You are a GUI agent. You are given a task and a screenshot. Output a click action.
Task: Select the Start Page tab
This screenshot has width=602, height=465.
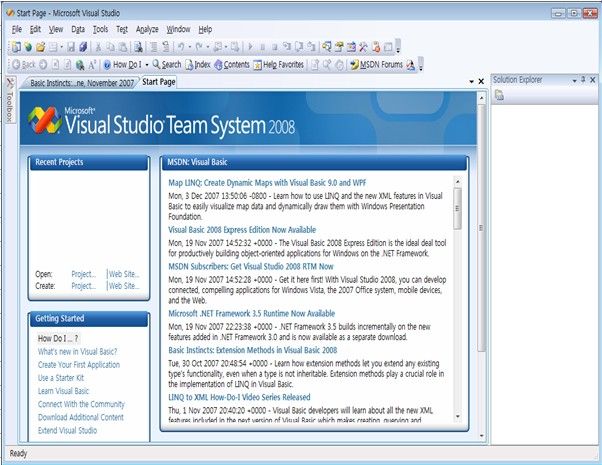[x=159, y=82]
